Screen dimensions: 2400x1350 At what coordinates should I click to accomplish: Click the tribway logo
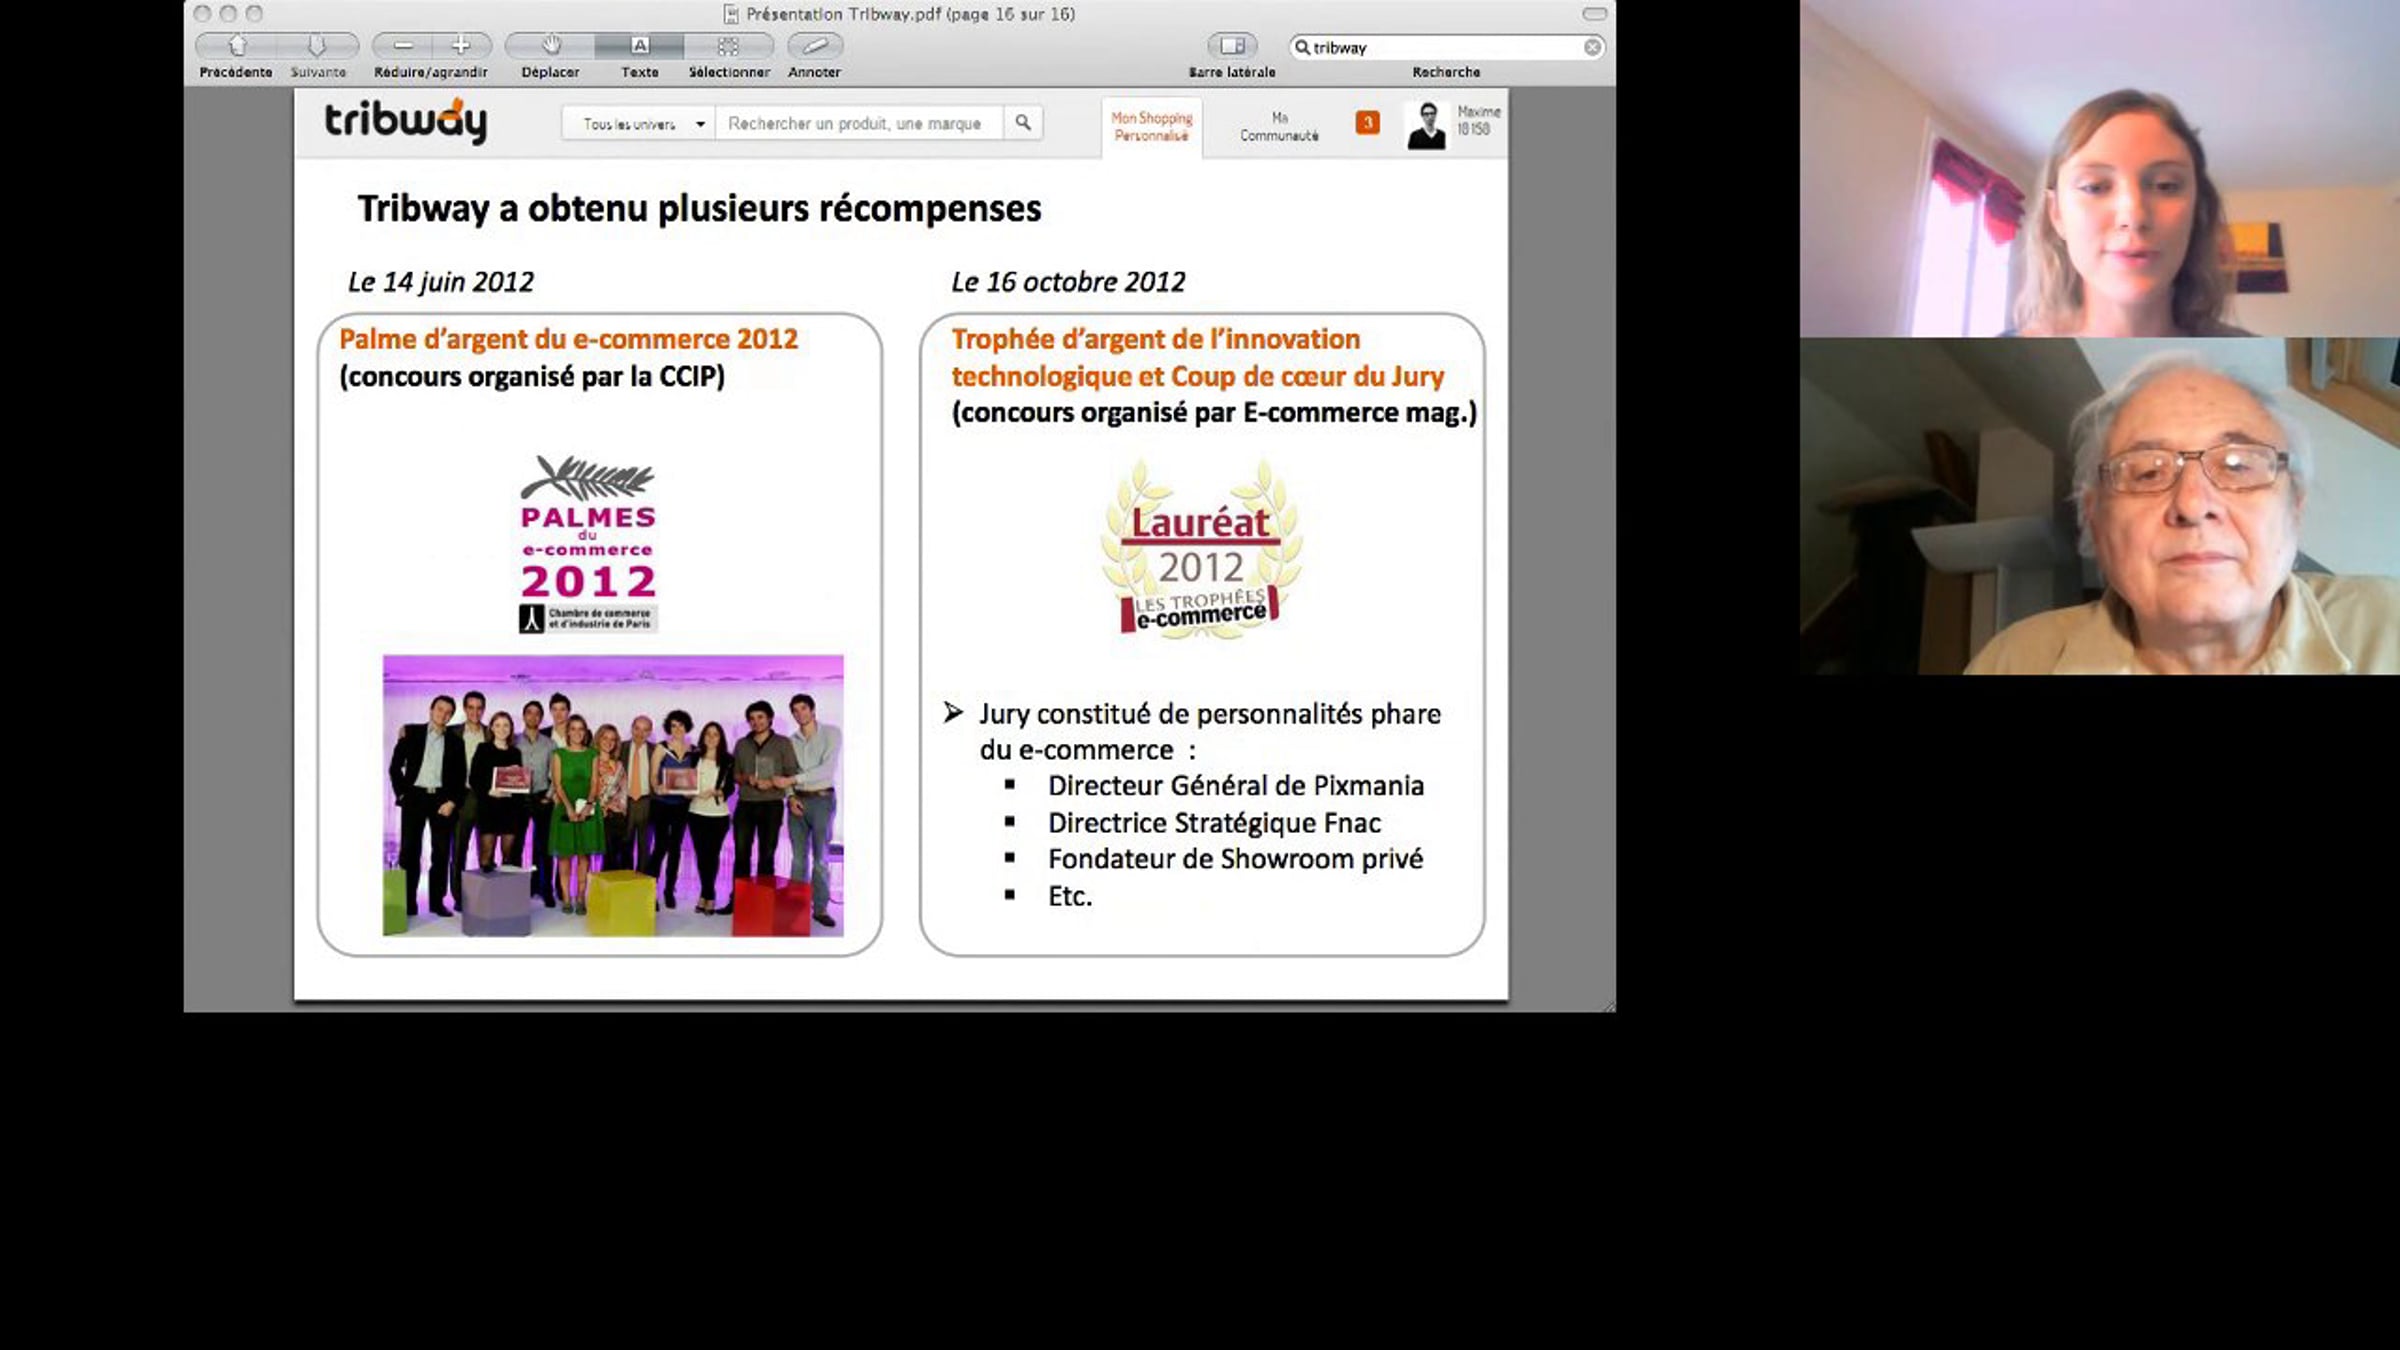406,121
